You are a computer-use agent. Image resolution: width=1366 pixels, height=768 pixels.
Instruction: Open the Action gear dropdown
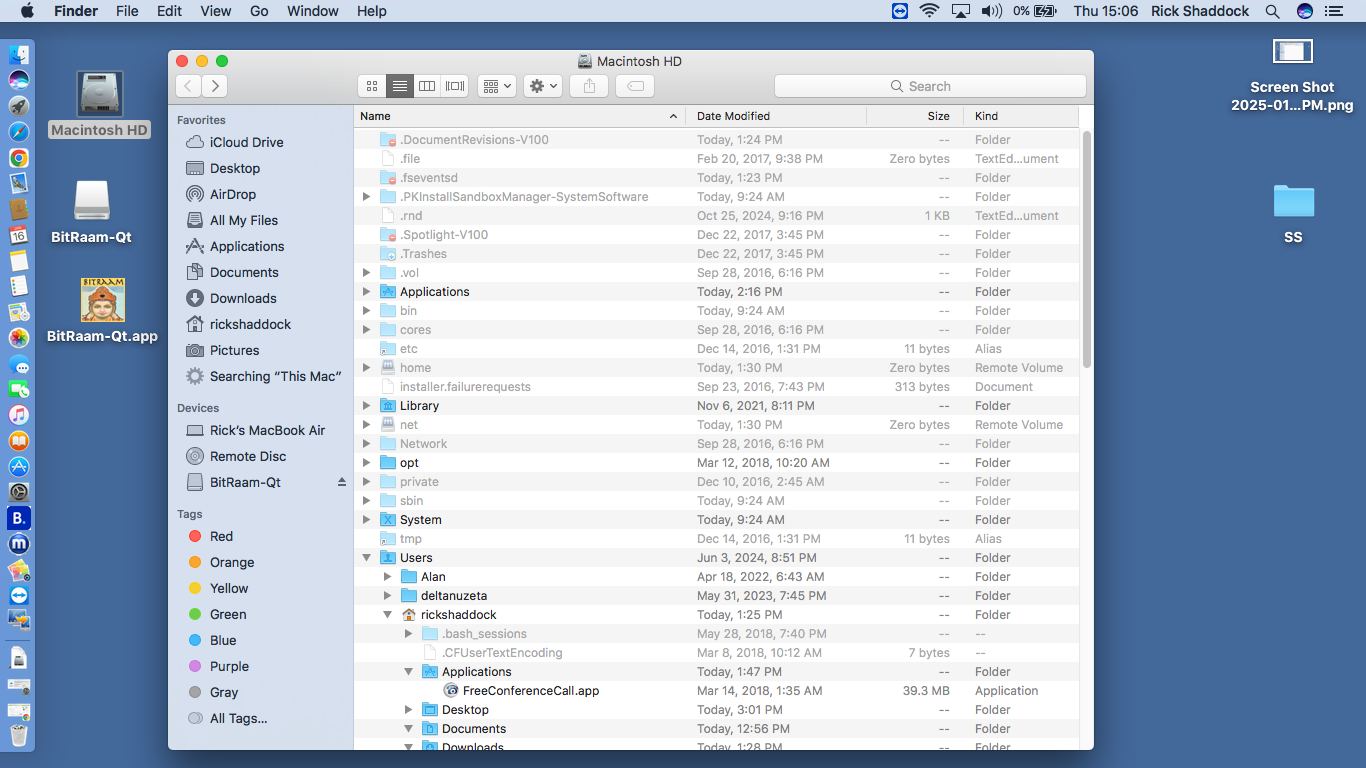point(543,86)
